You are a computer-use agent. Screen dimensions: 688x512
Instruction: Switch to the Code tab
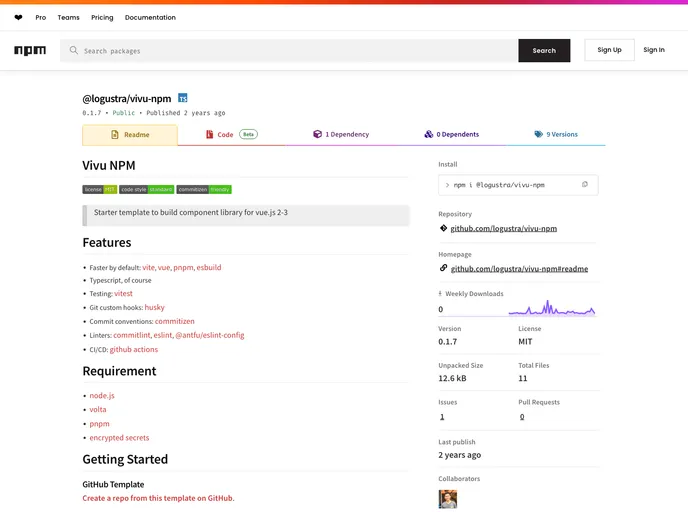point(232,135)
